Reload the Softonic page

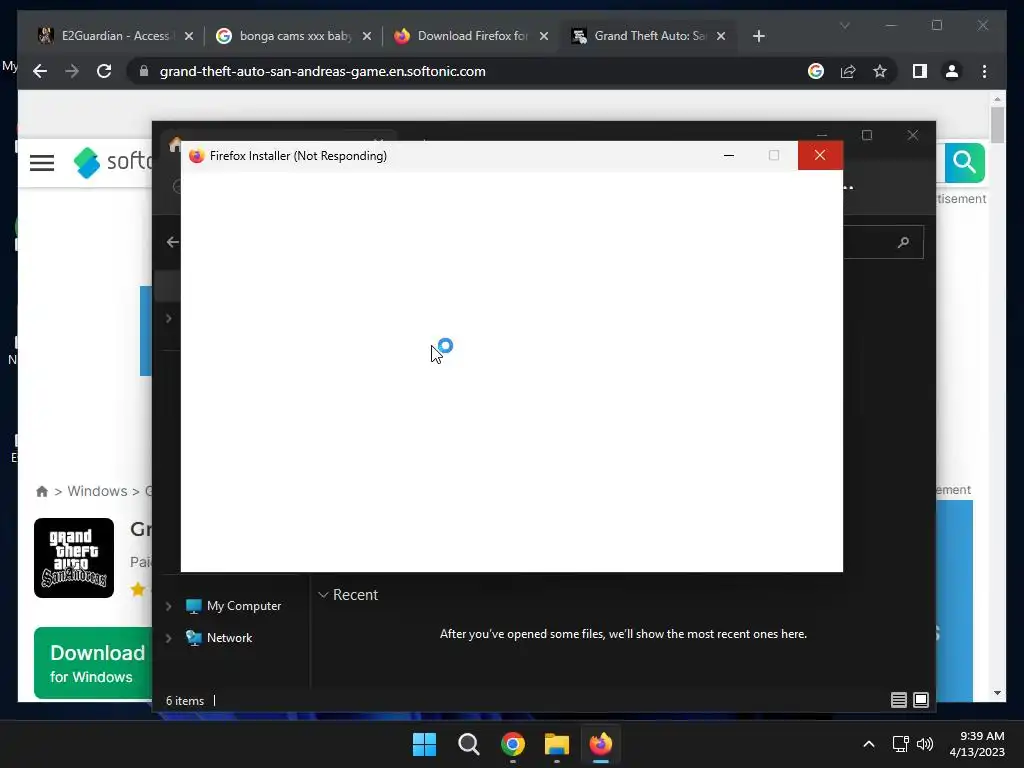click(104, 71)
